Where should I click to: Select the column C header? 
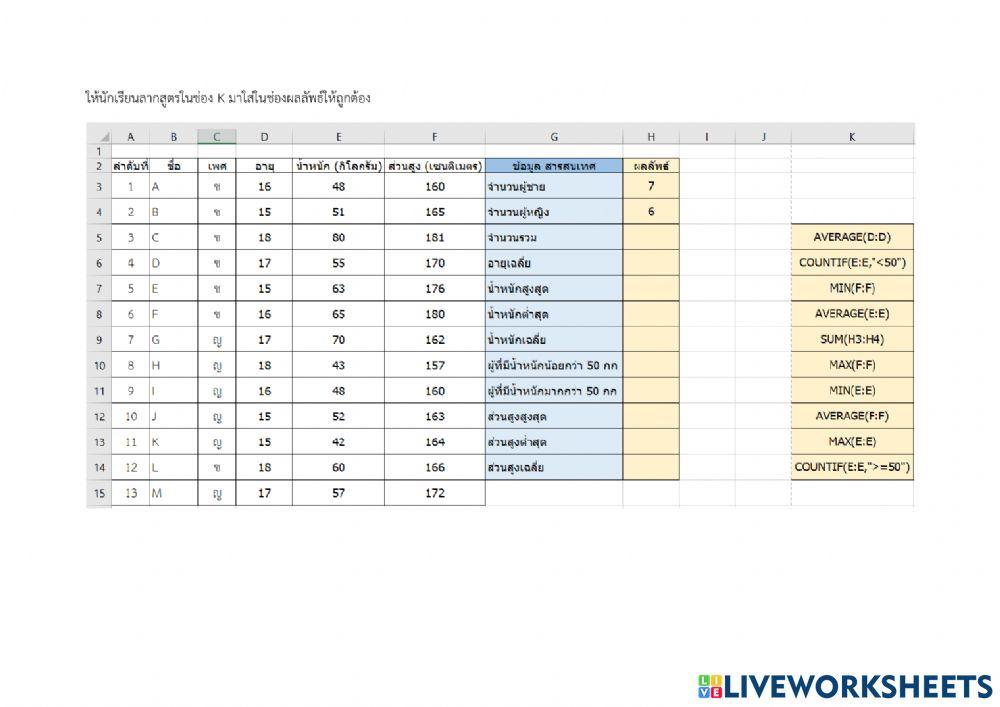tap(216, 137)
